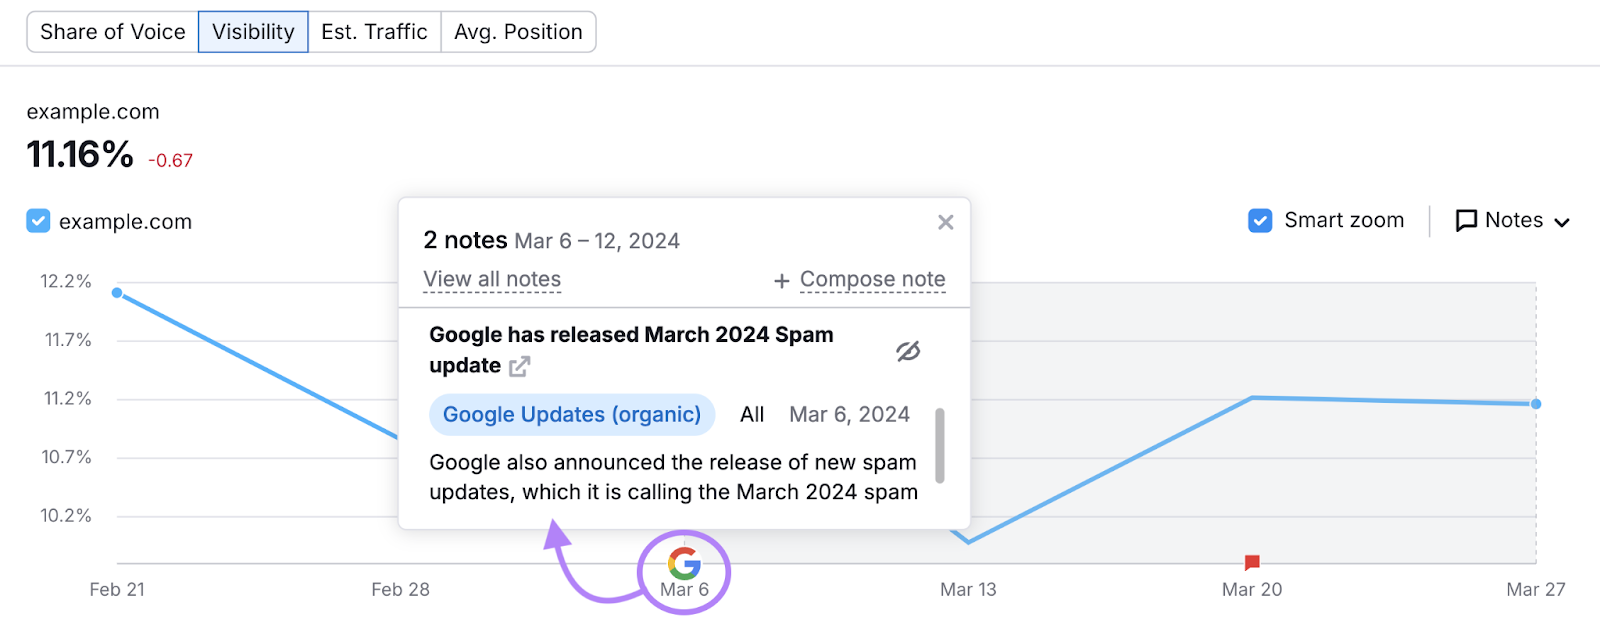
Task: Click the chart data point at Mar 27
Action: (1534, 404)
